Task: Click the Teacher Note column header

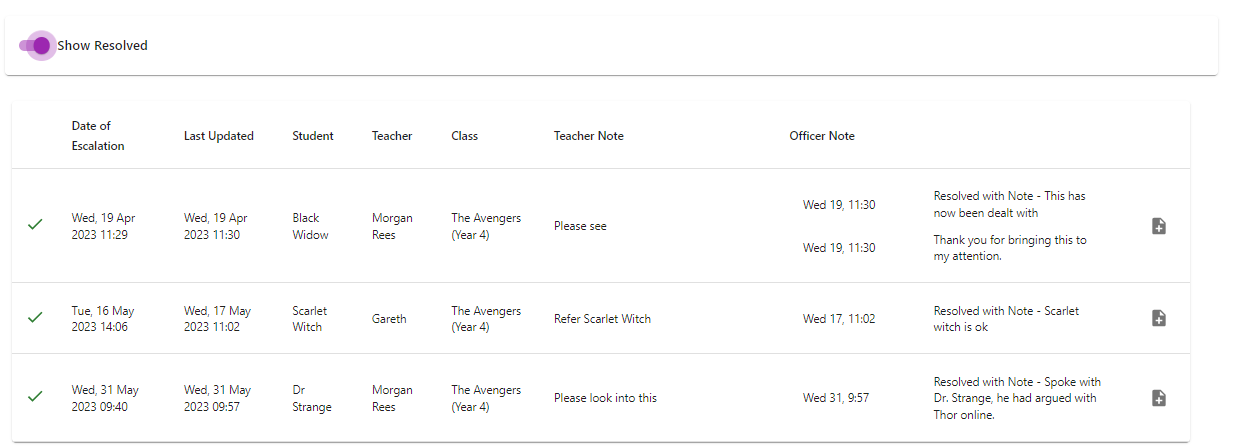Action: [588, 136]
